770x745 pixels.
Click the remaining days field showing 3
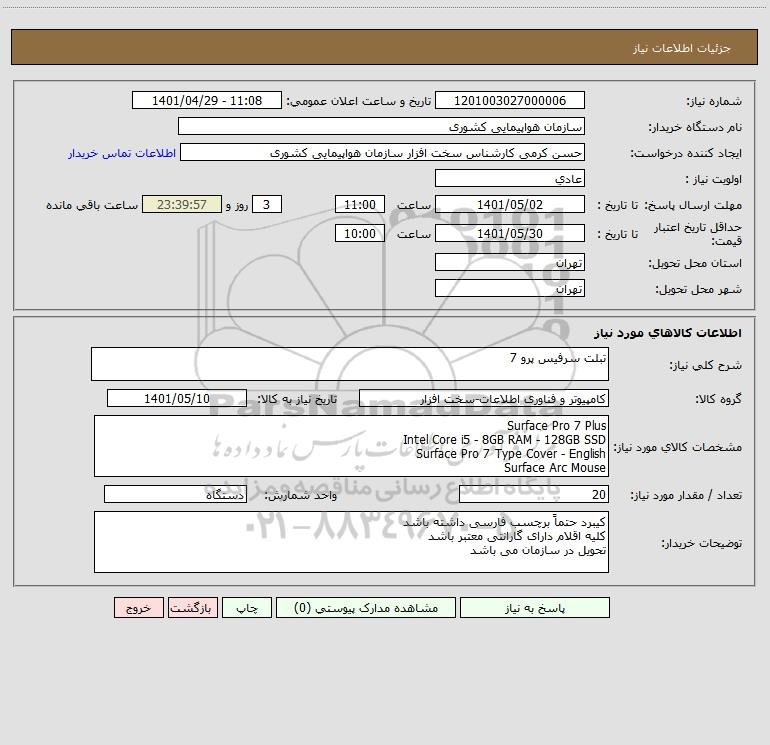click(267, 204)
